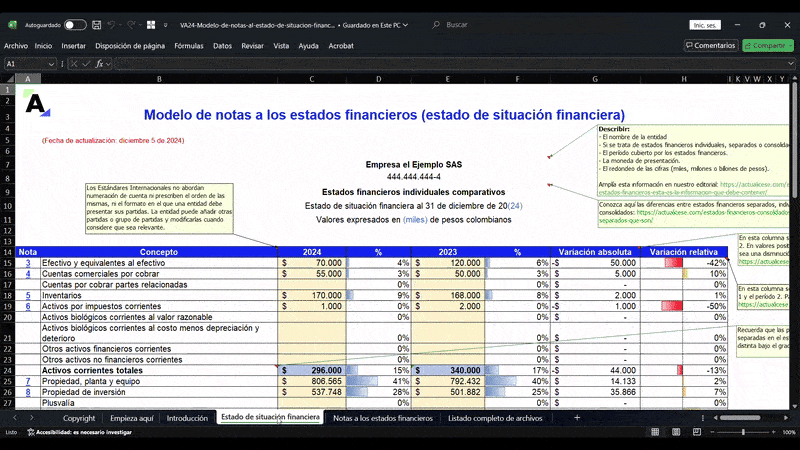The height and width of the screenshot is (450, 800).
Task: Click the Save icon in title bar
Action: [x=97, y=24]
